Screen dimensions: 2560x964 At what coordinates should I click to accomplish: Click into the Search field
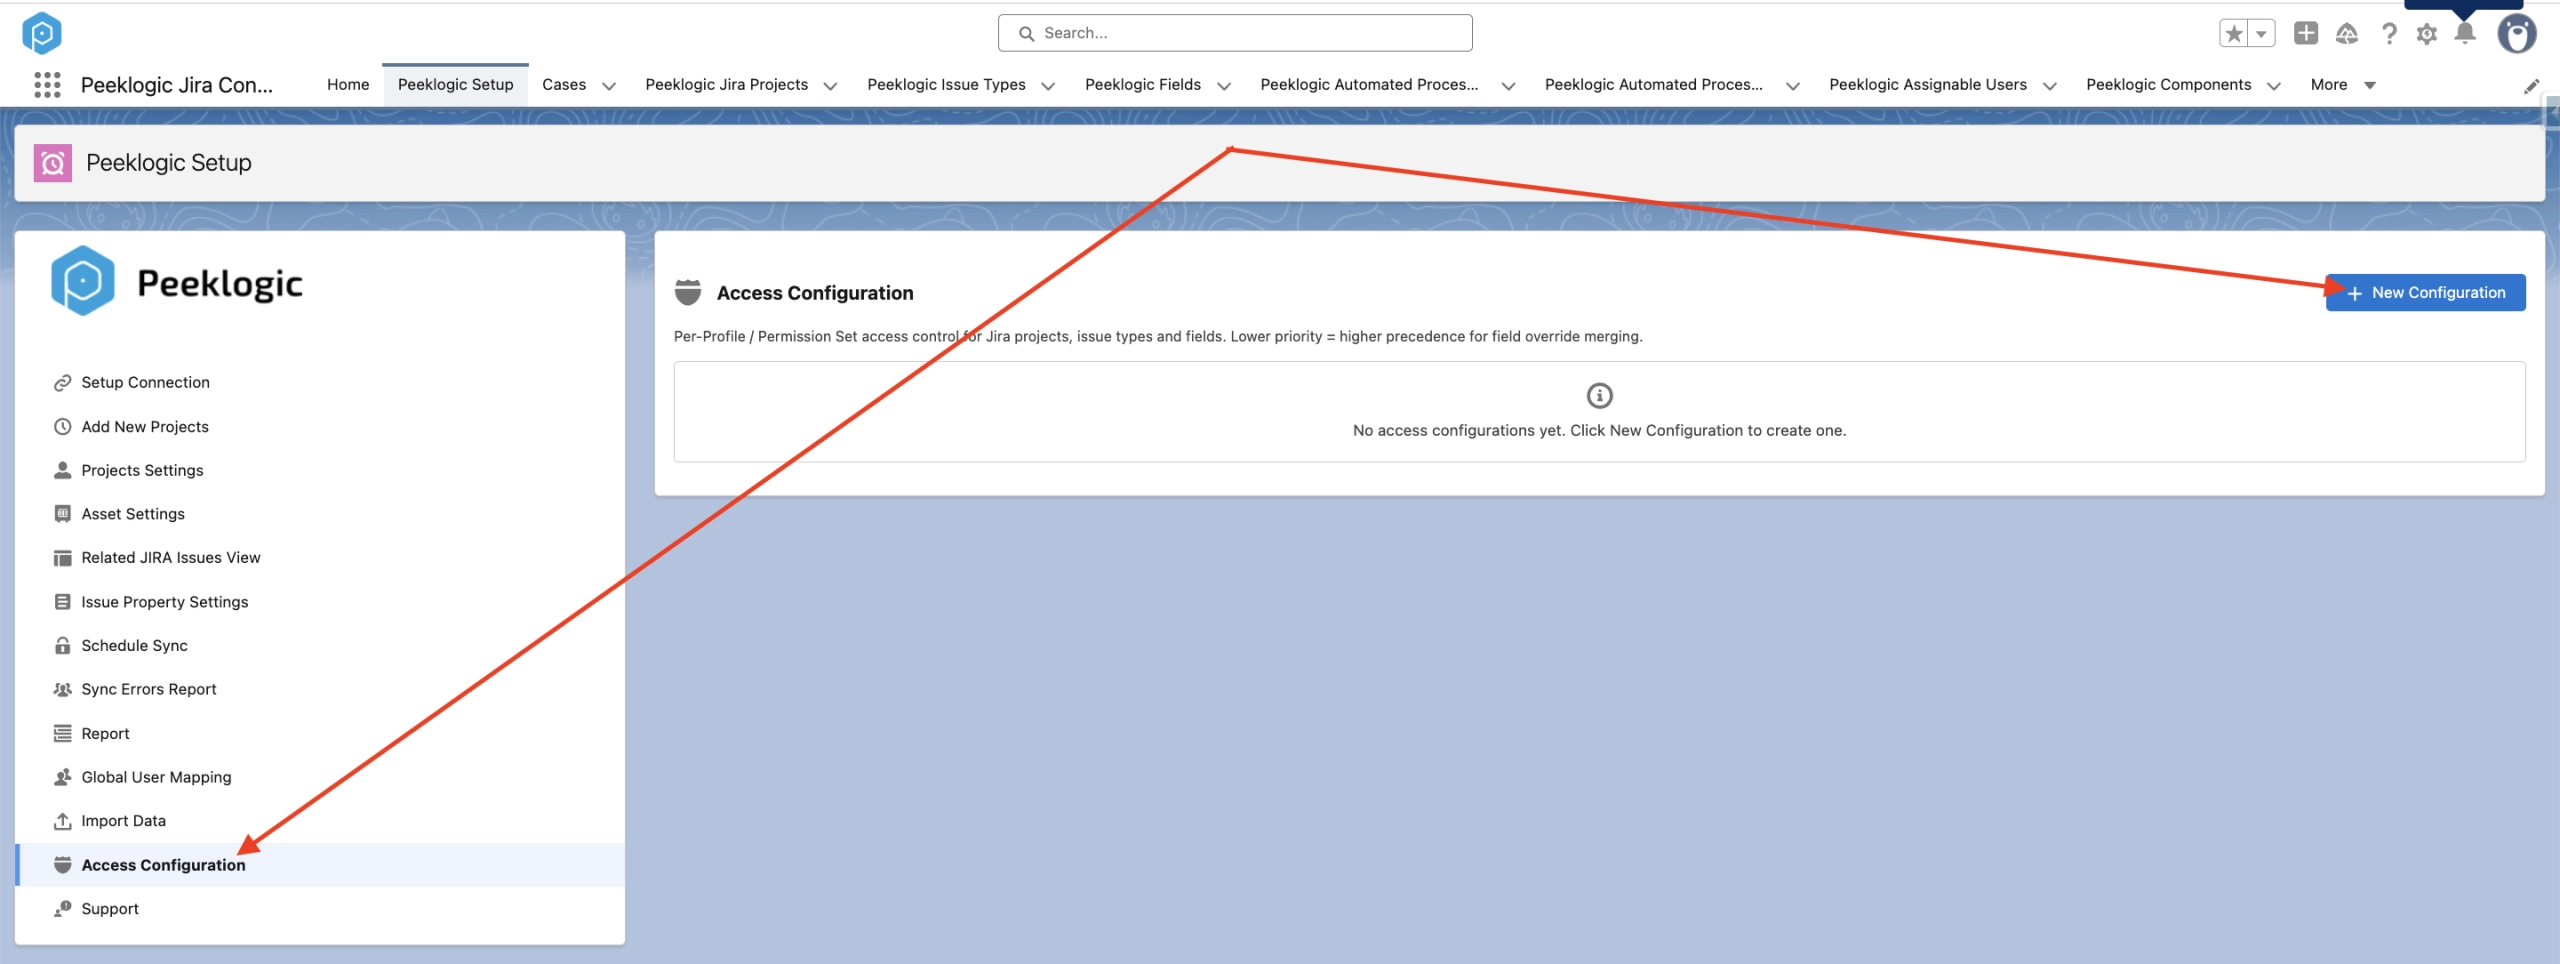(1235, 33)
